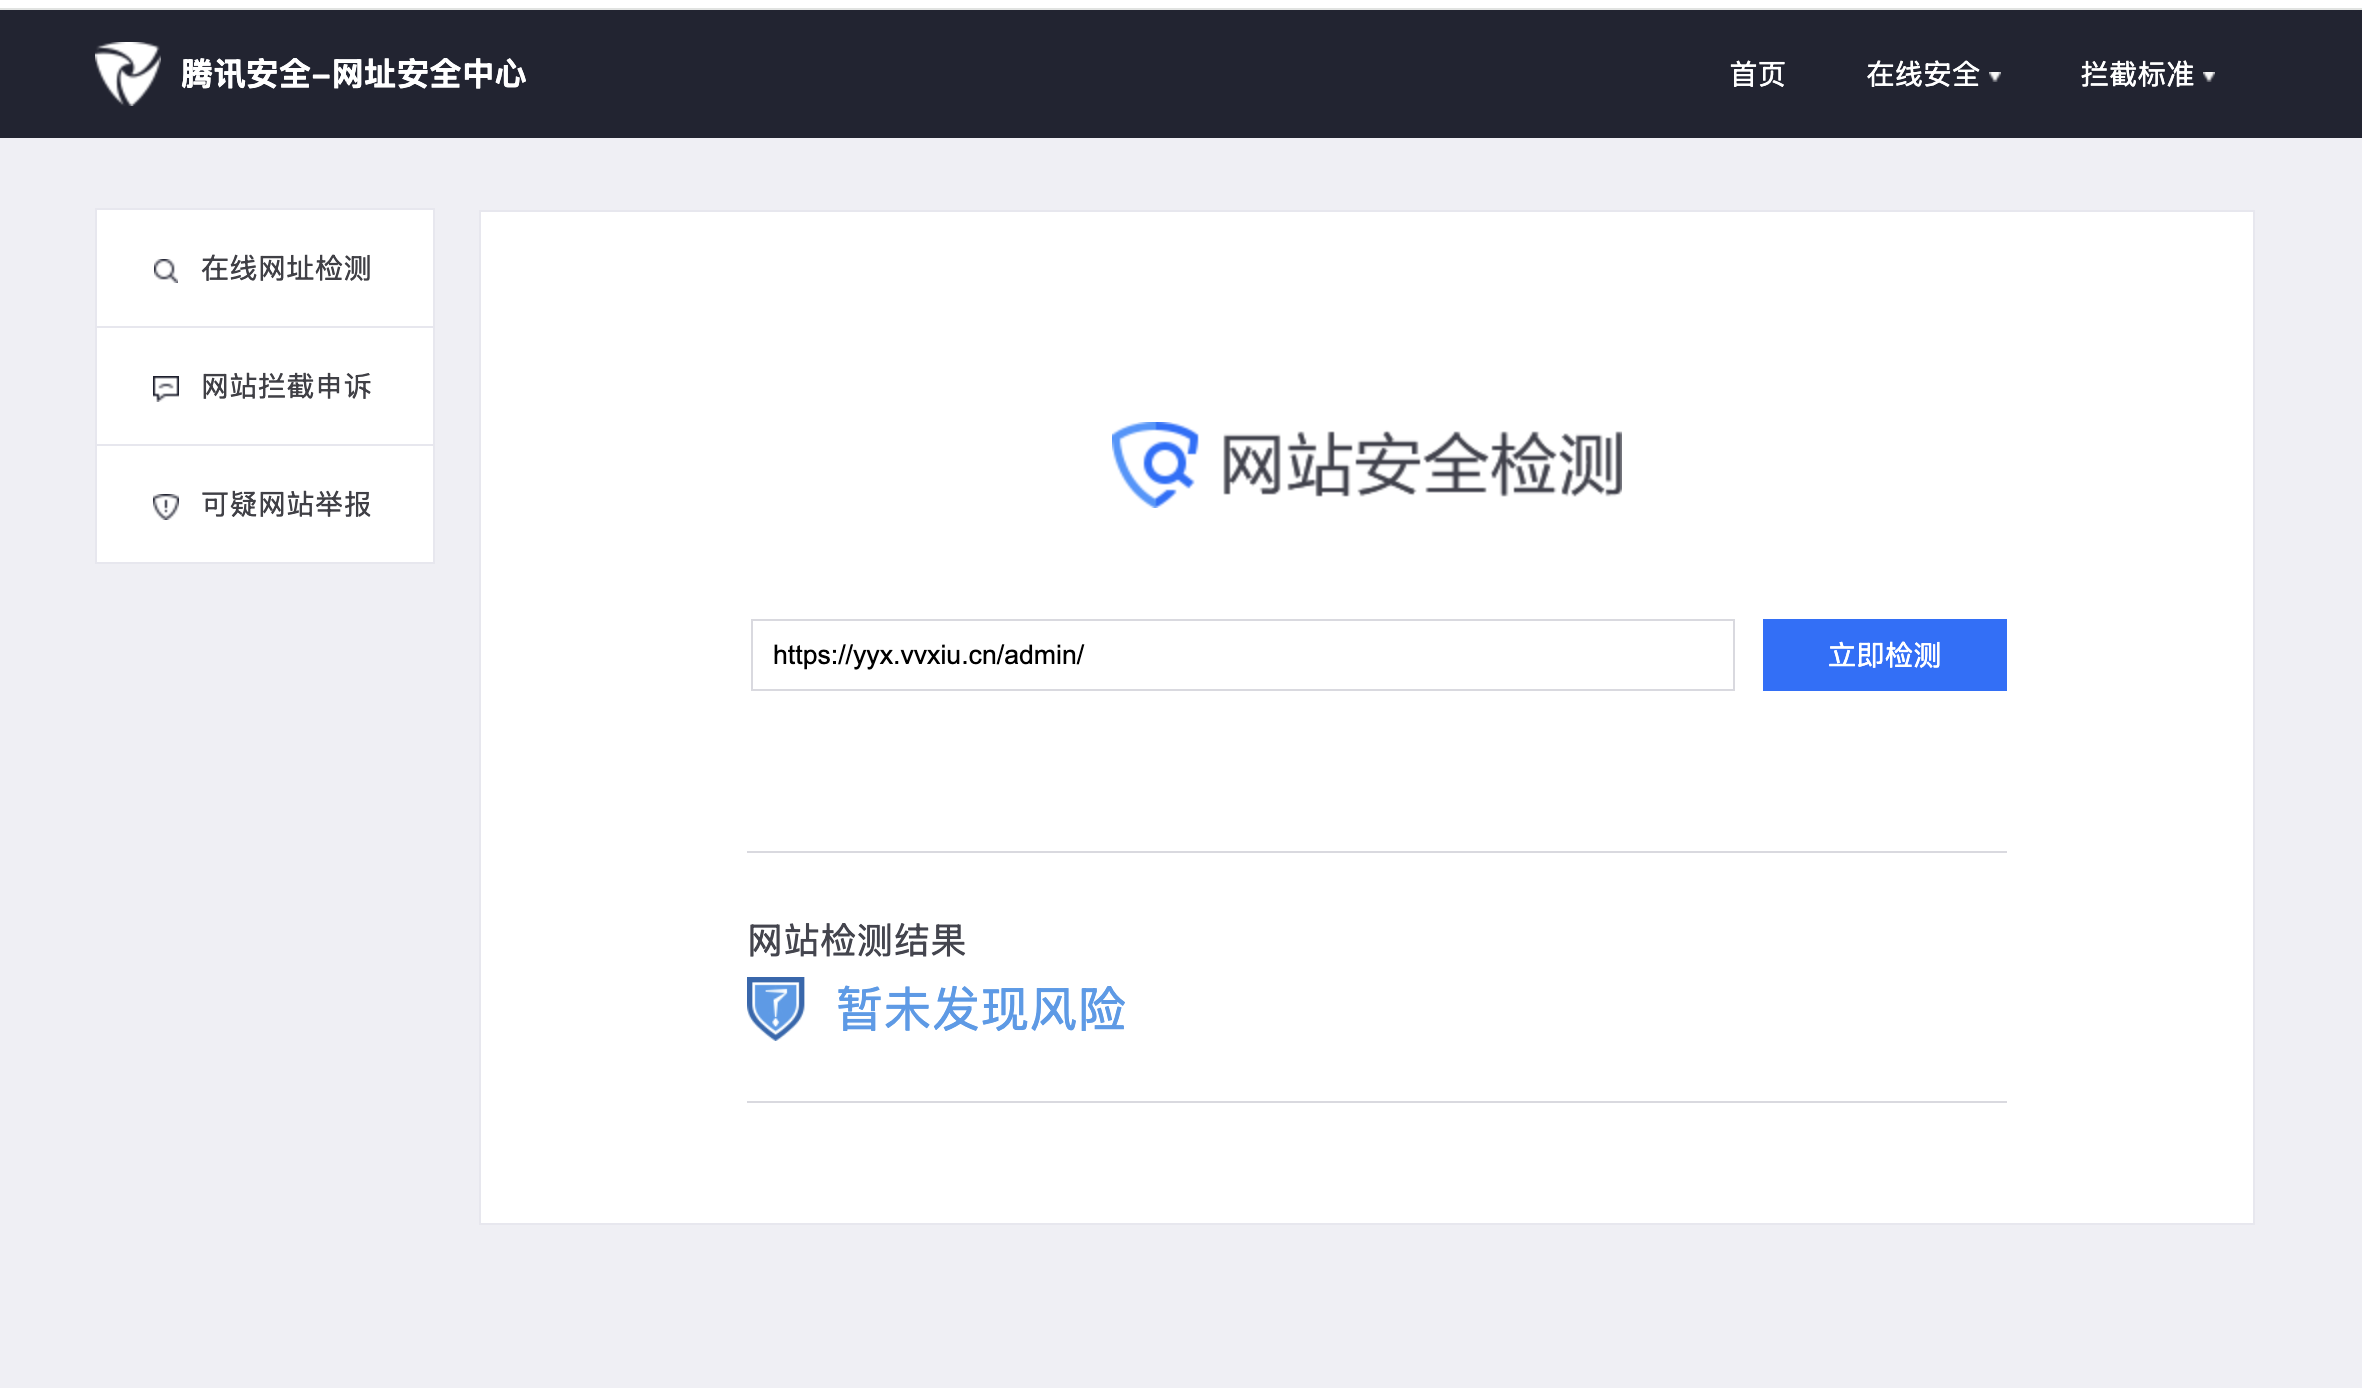Focus the URL input field
This screenshot has width=2362, height=1388.
(1242, 655)
